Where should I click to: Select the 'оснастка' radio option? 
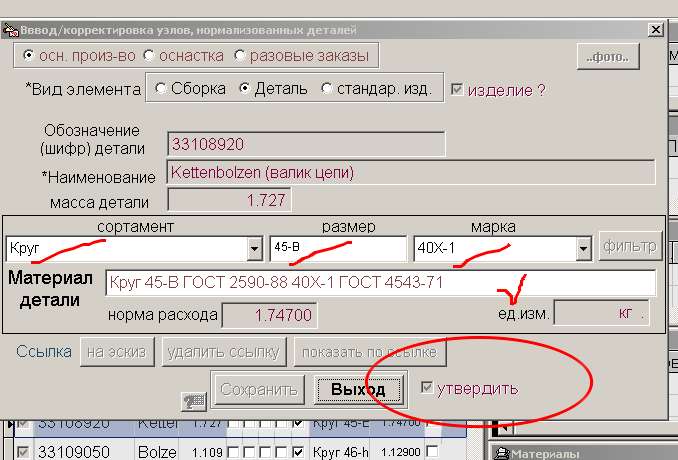pos(149,55)
